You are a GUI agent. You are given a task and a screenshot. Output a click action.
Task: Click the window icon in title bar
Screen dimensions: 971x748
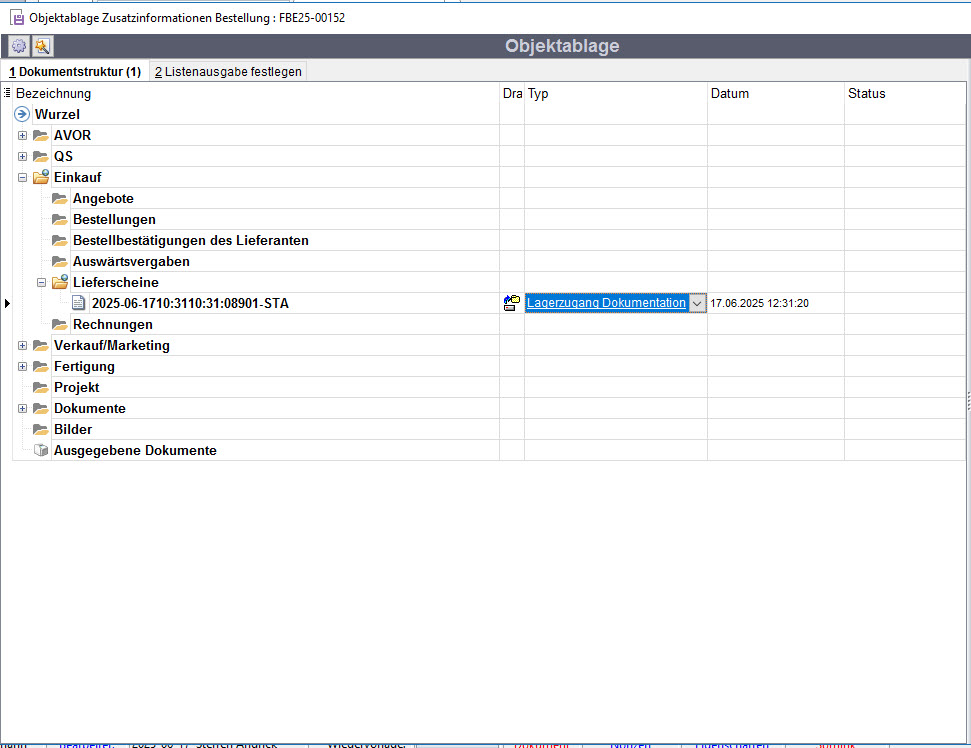17,18
